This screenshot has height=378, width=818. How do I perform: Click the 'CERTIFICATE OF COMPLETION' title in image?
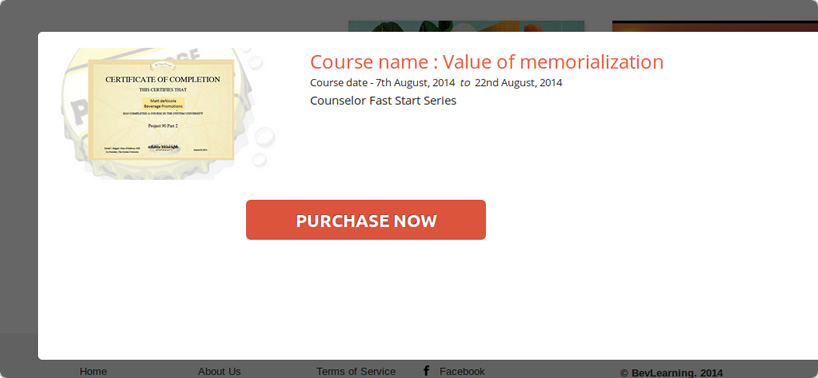click(x=163, y=80)
